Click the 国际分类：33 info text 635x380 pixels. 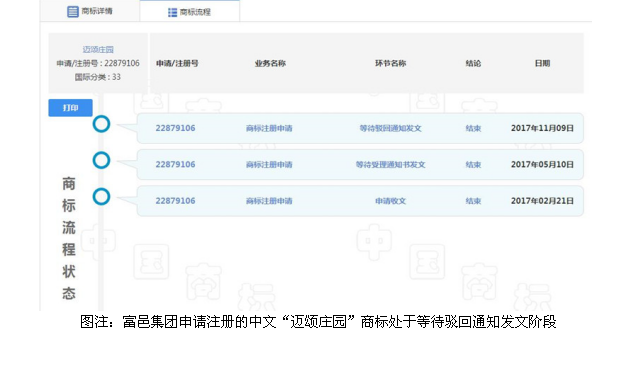click(98, 77)
